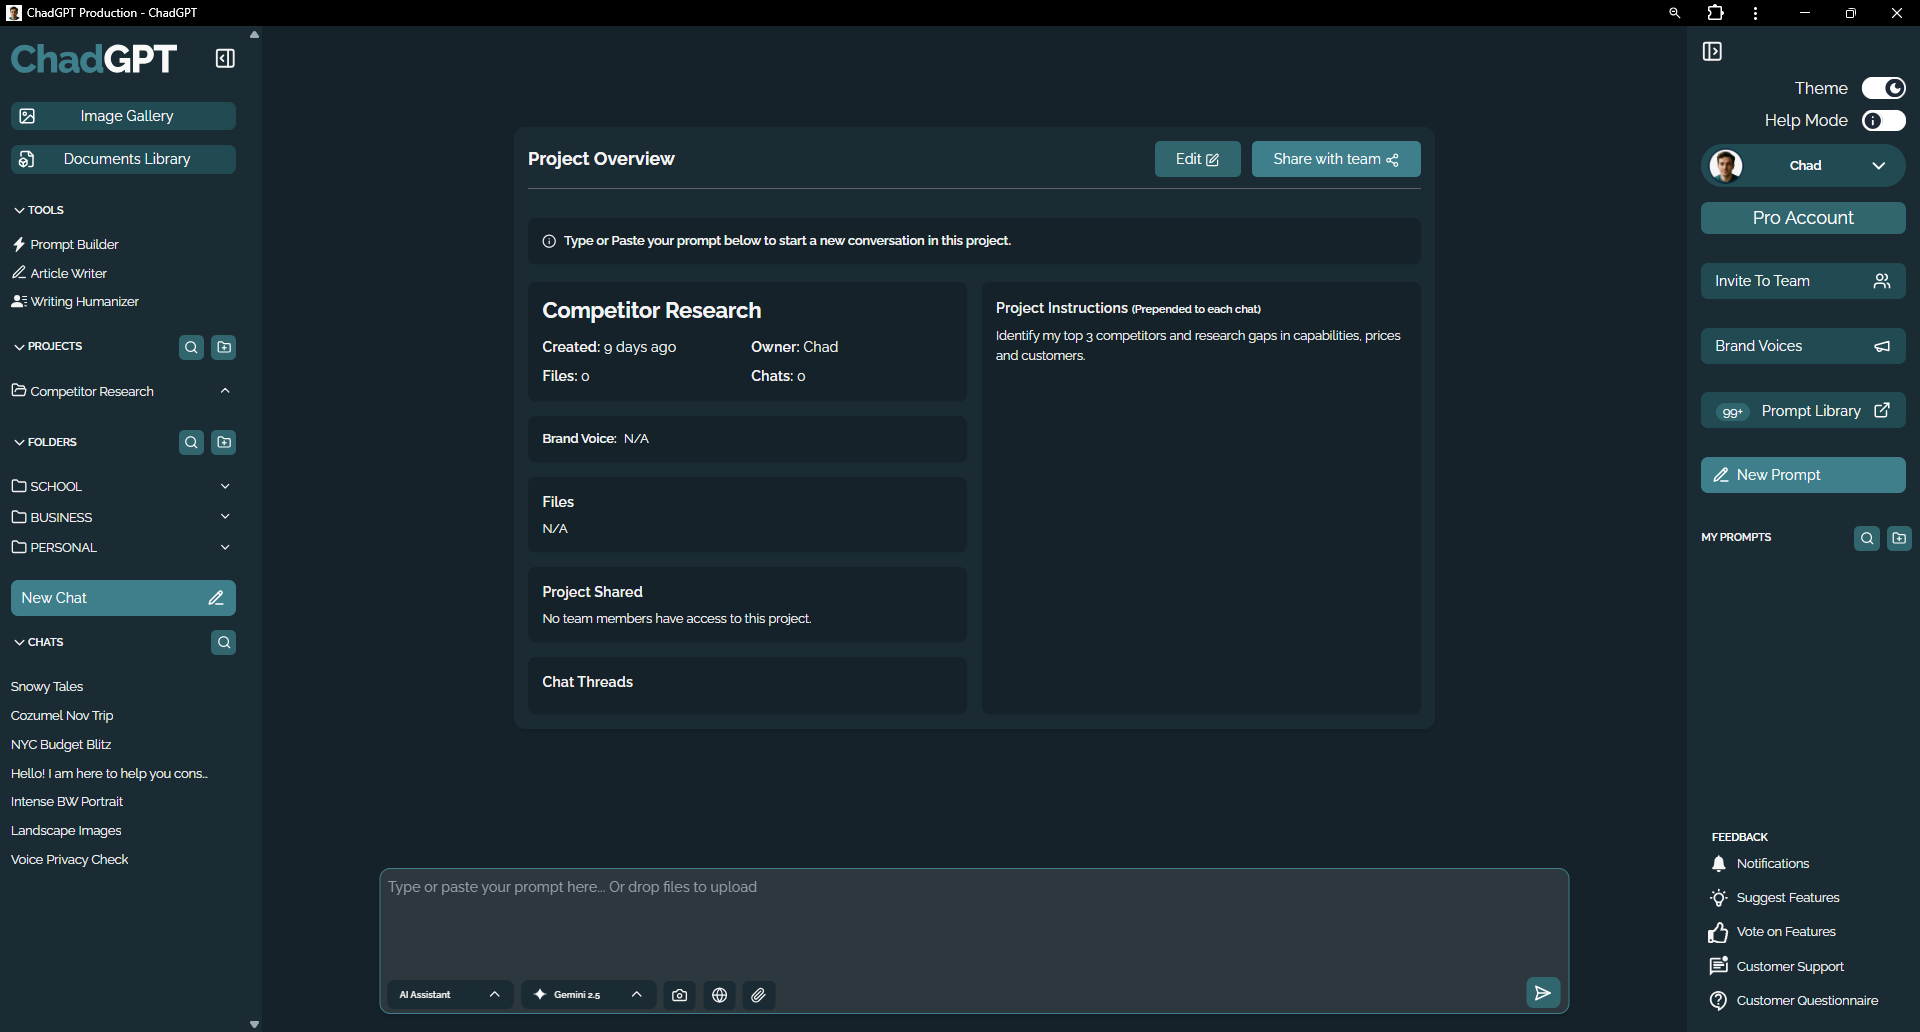Click the camera icon in prompt bar
This screenshot has width=1920, height=1032.
point(679,995)
